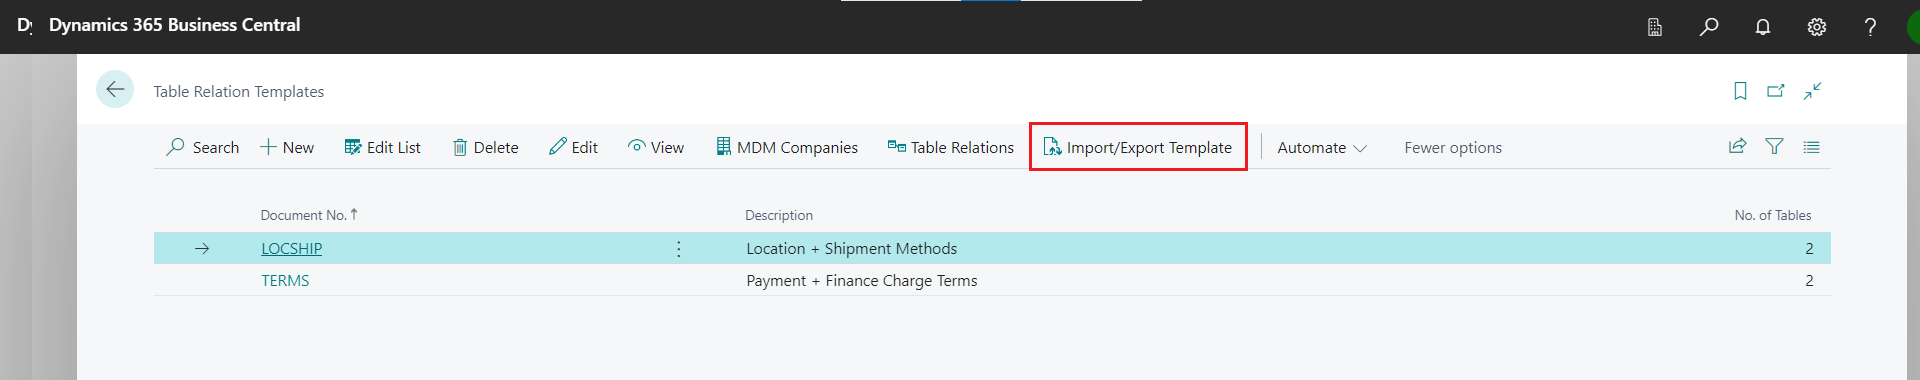Delete the selected template
1920x380 pixels.
click(x=486, y=147)
